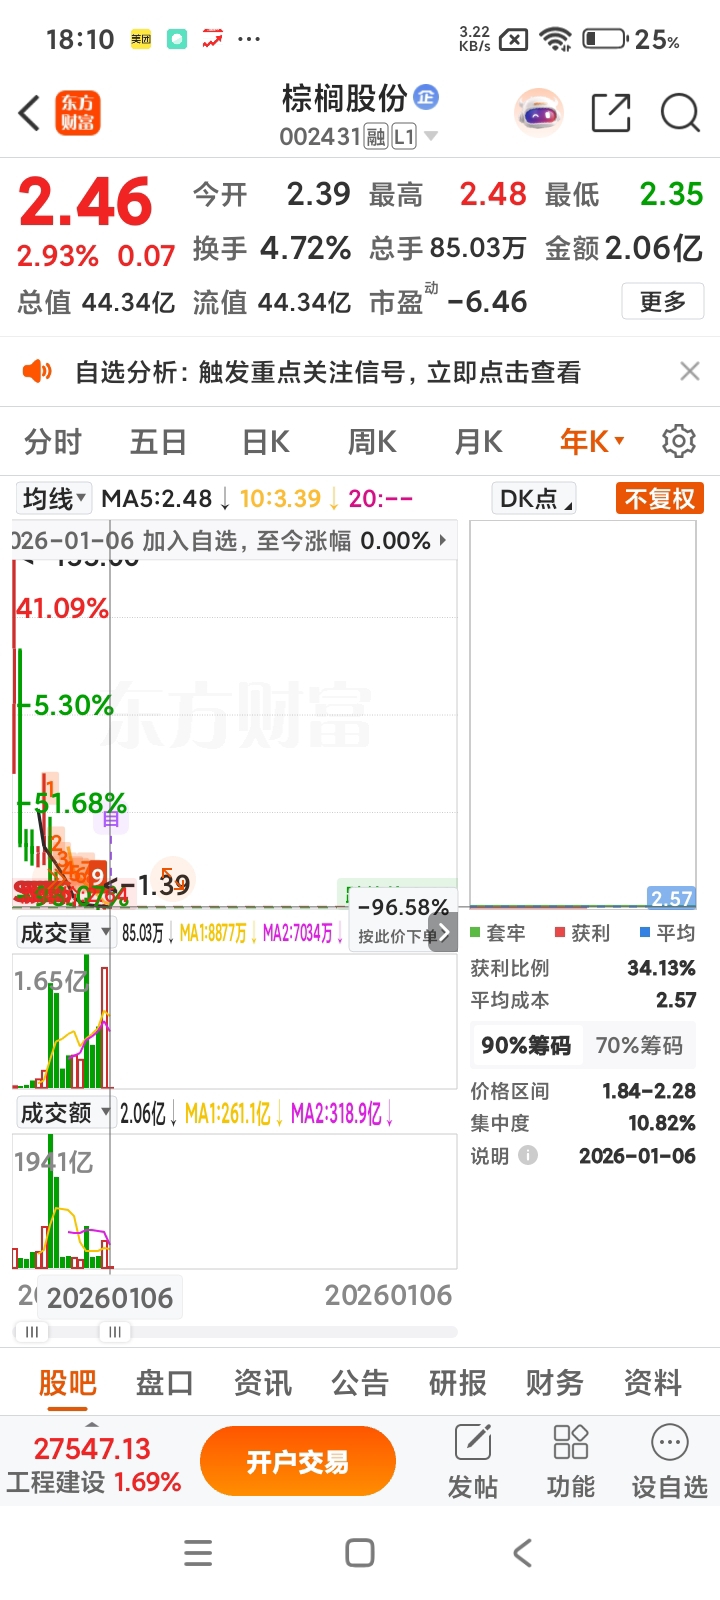Tap the 设自选 add watchlist icon
The image size is (720, 1600).
(669, 1461)
